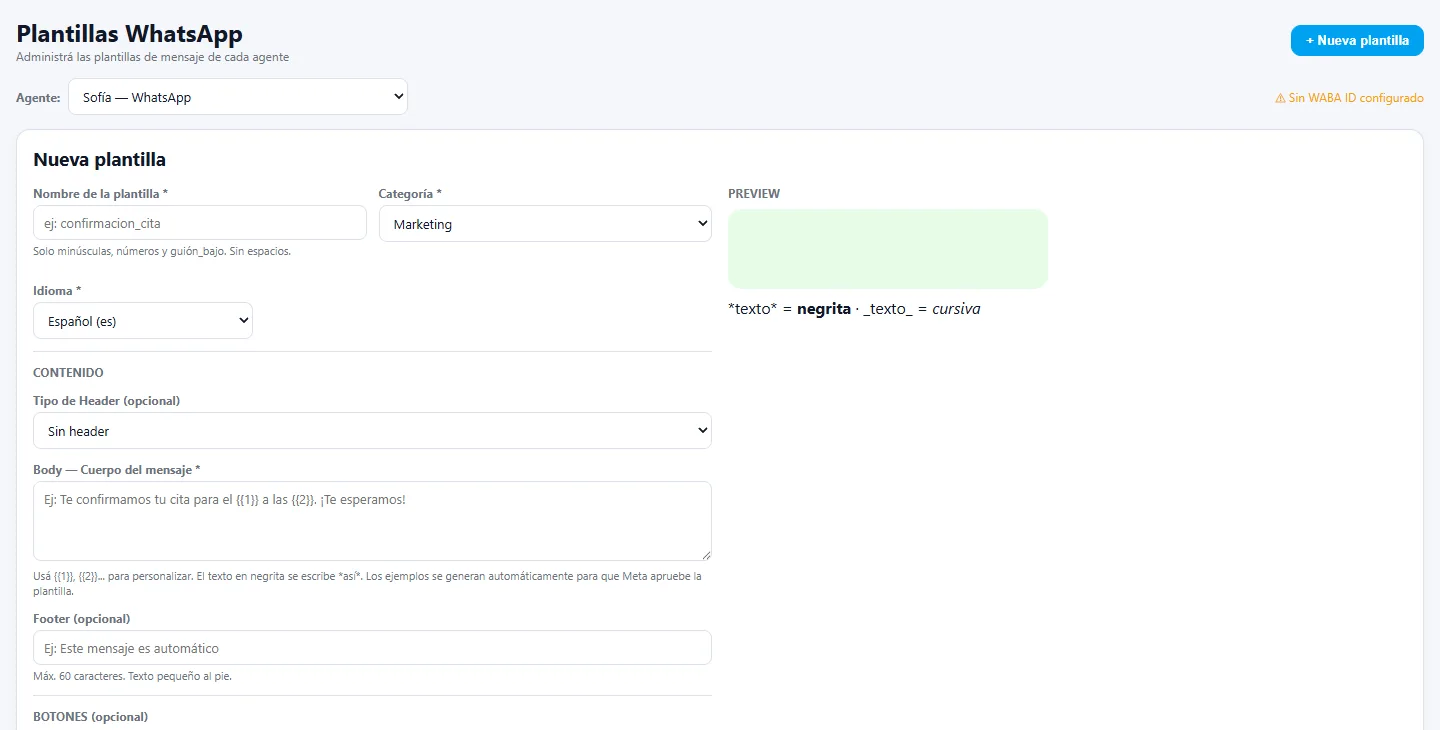Click the BOTONES (opcional) section label
Viewport: 1440px width, 730px height.
90,717
